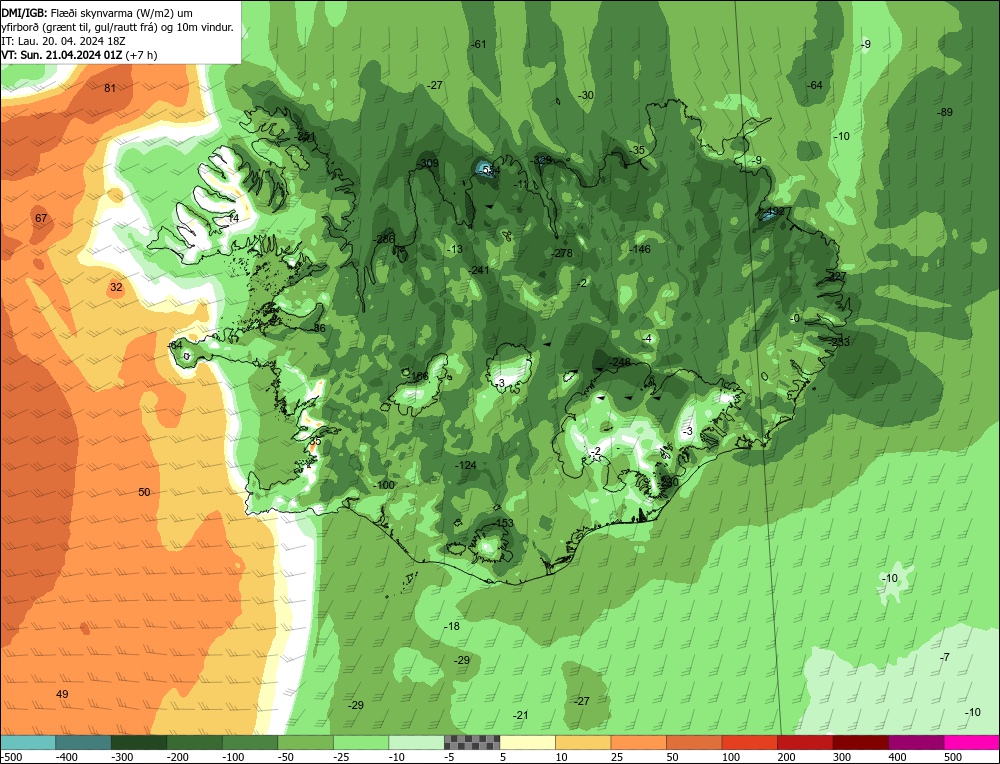This screenshot has height=764, width=1000.
Task: Click the light teal swatch between -500 and -400
Action: 28,743
